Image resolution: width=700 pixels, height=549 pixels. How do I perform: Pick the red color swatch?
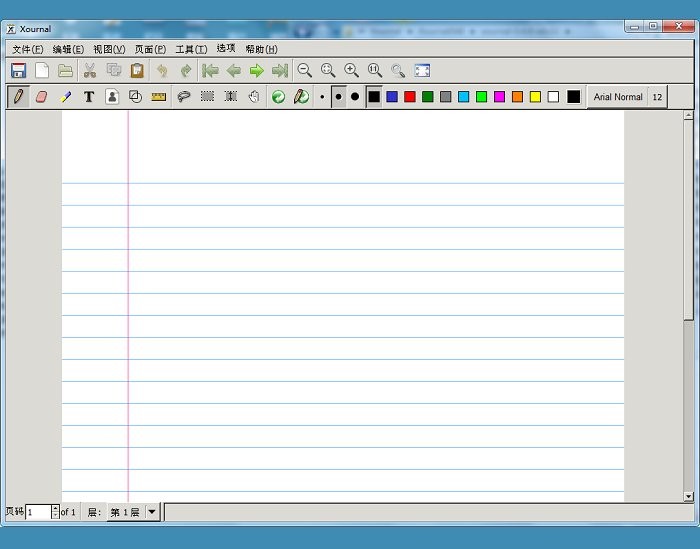410,97
